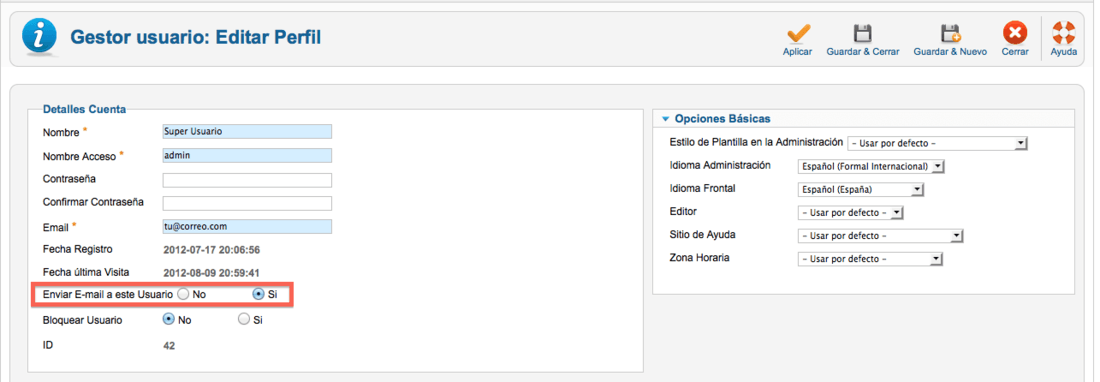This screenshot has width=1100, height=382.
Task: Click the Nombre Acceso field
Action: tap(247, 156)
